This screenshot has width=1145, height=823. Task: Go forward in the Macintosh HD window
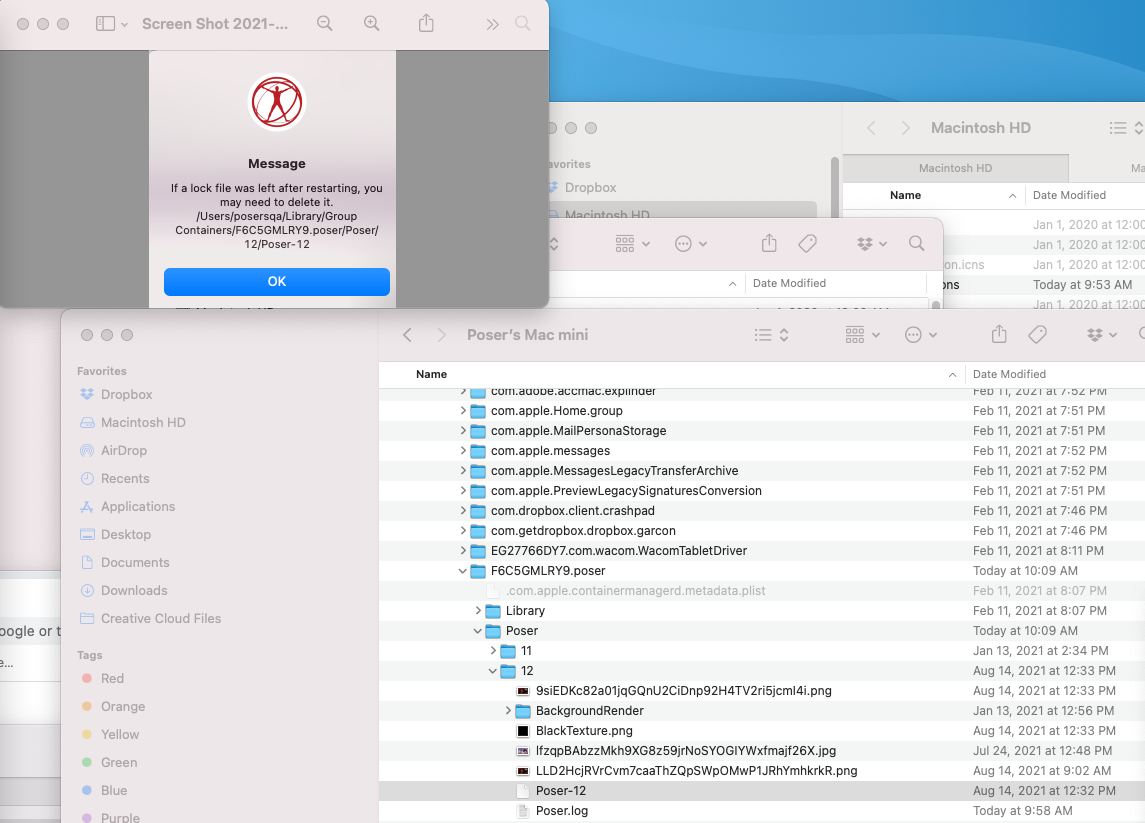[x=905, y=128]
